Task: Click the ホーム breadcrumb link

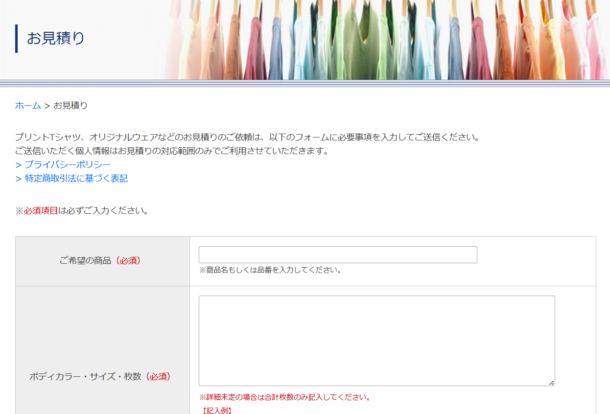Action: click(28, 105)
